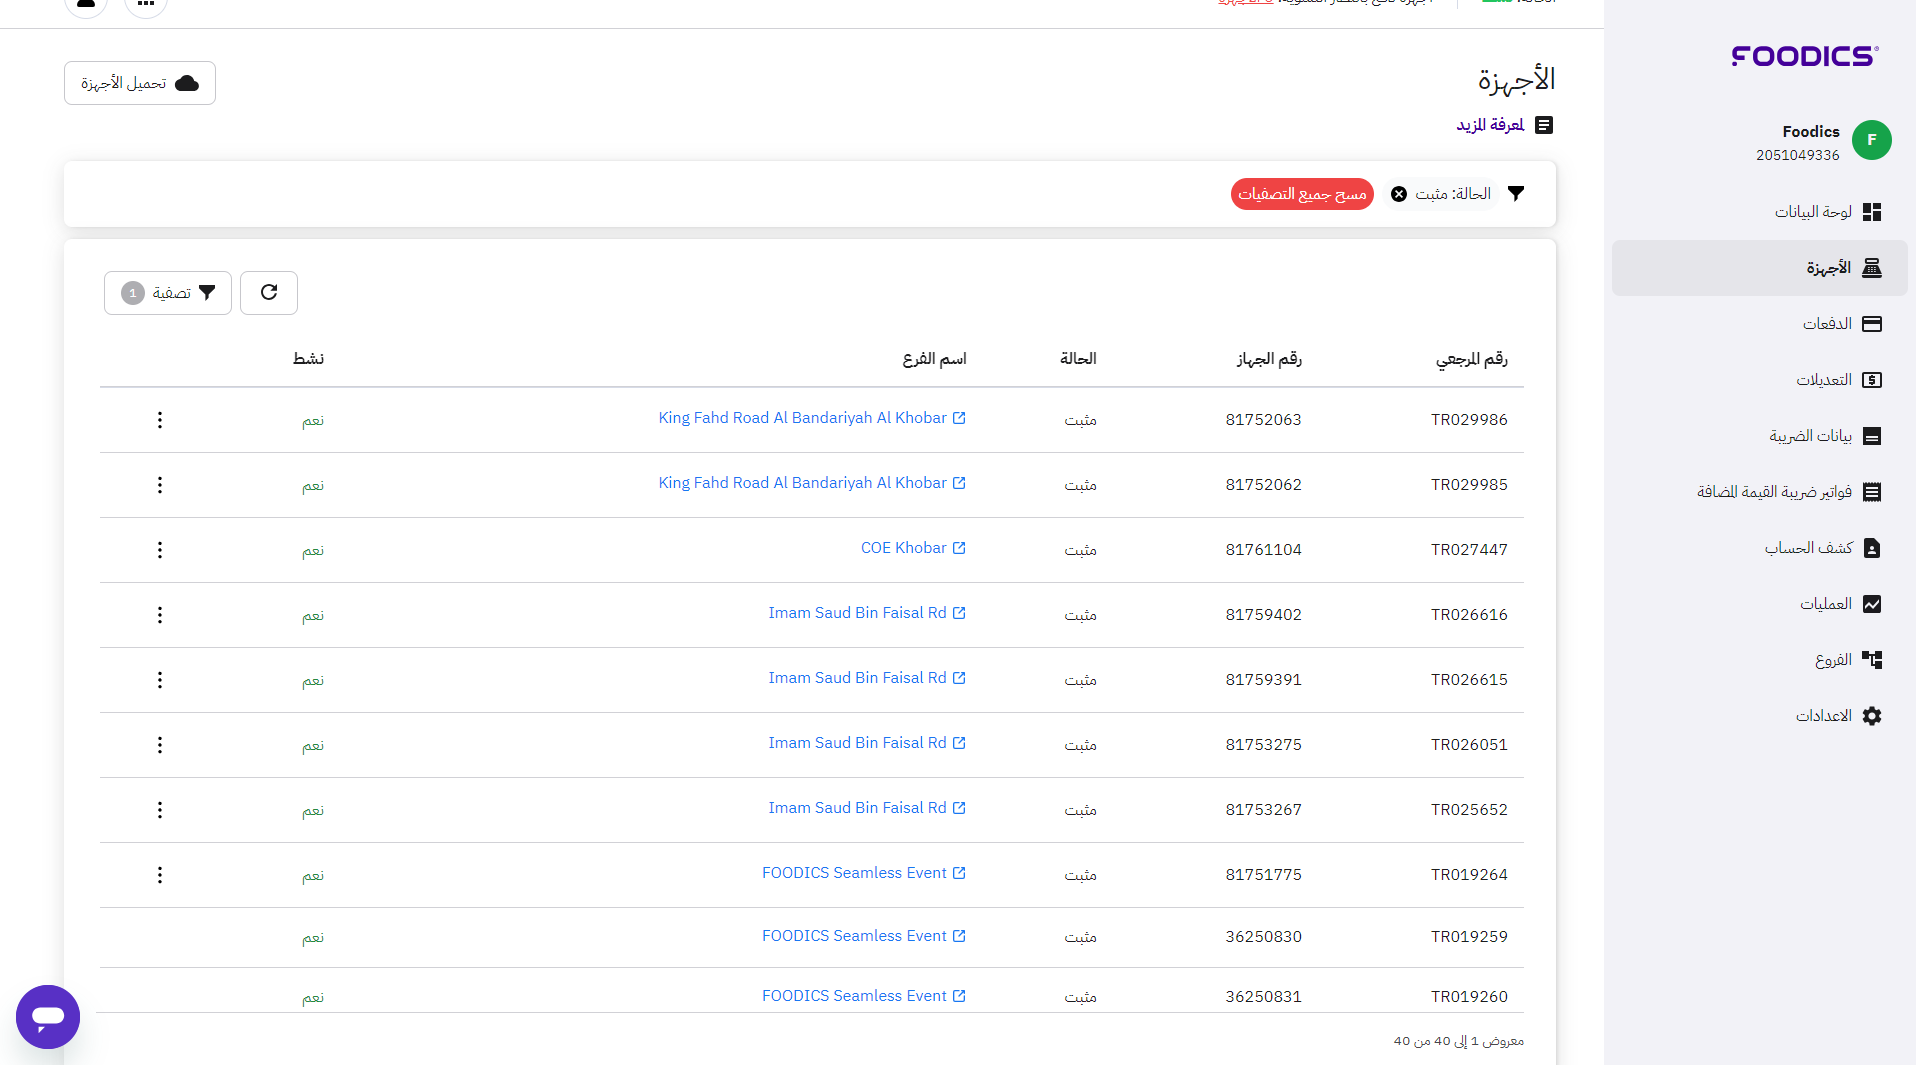Viewport: 1920px width, 1065px height.
Task: Open the filter button with badge 1
Action: [168, 293]
